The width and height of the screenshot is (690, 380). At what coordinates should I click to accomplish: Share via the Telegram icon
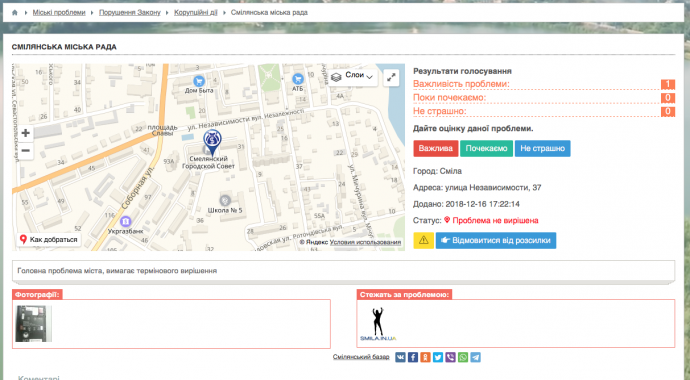pyautogui.click(x=475, y=357)
